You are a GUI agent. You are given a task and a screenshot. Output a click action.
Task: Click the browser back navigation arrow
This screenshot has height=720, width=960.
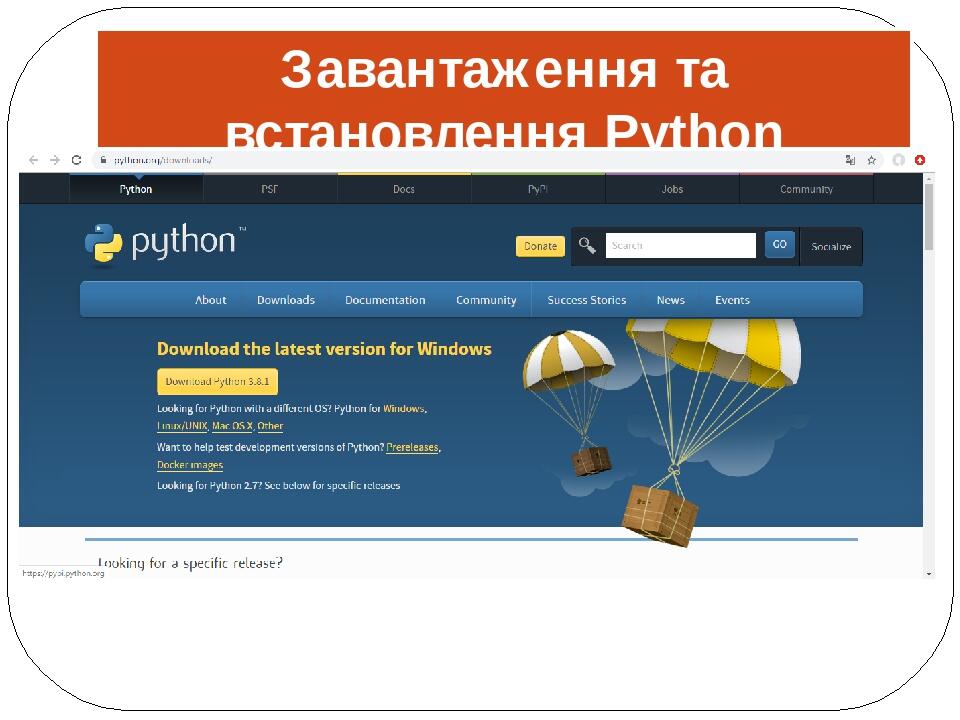tap(33, 159)
